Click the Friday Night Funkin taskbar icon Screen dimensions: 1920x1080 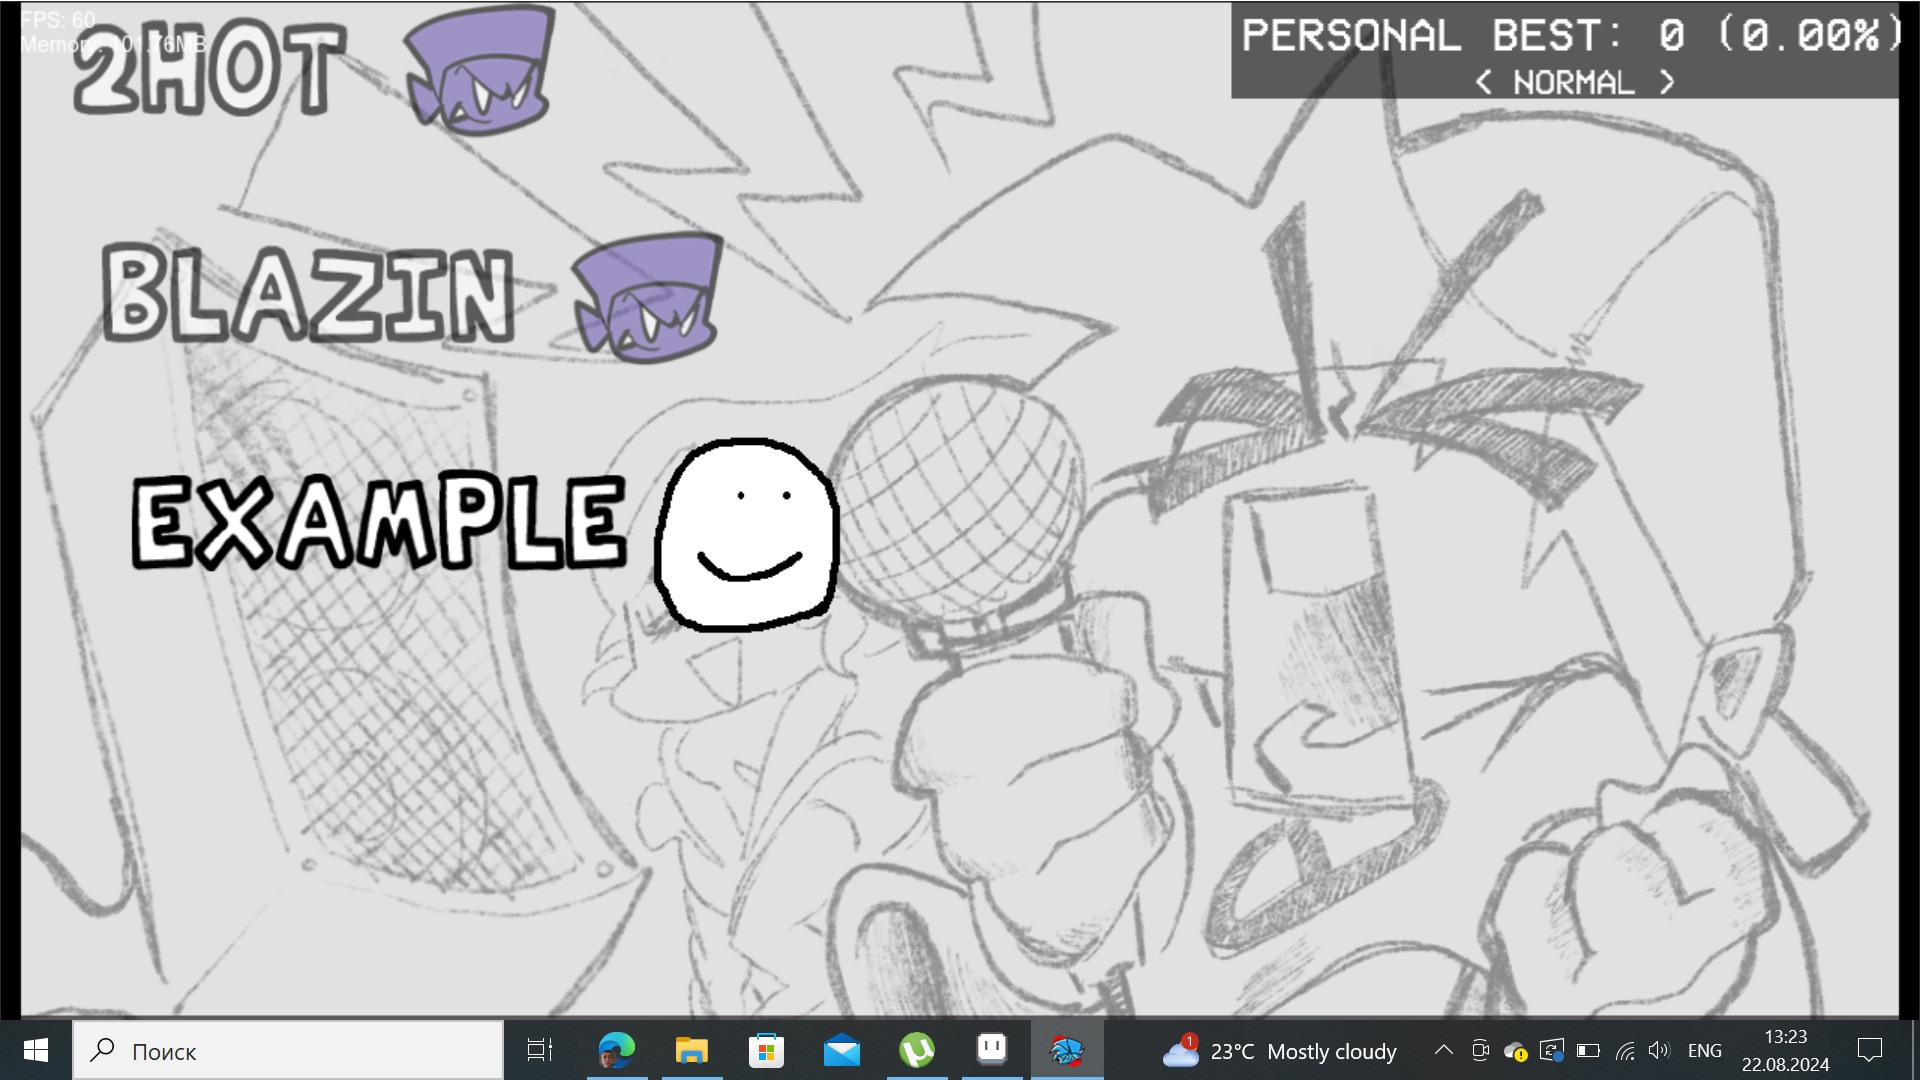point(1067,1050)
